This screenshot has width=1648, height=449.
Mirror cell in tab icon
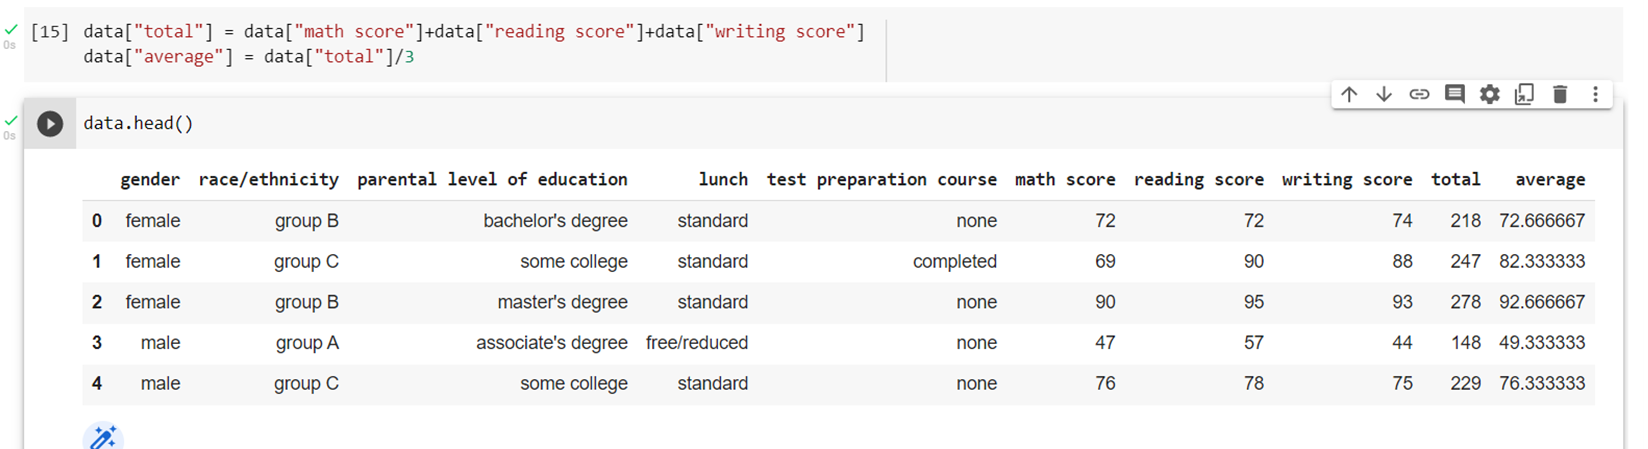pyautogui.click(x=1524, y=94)
